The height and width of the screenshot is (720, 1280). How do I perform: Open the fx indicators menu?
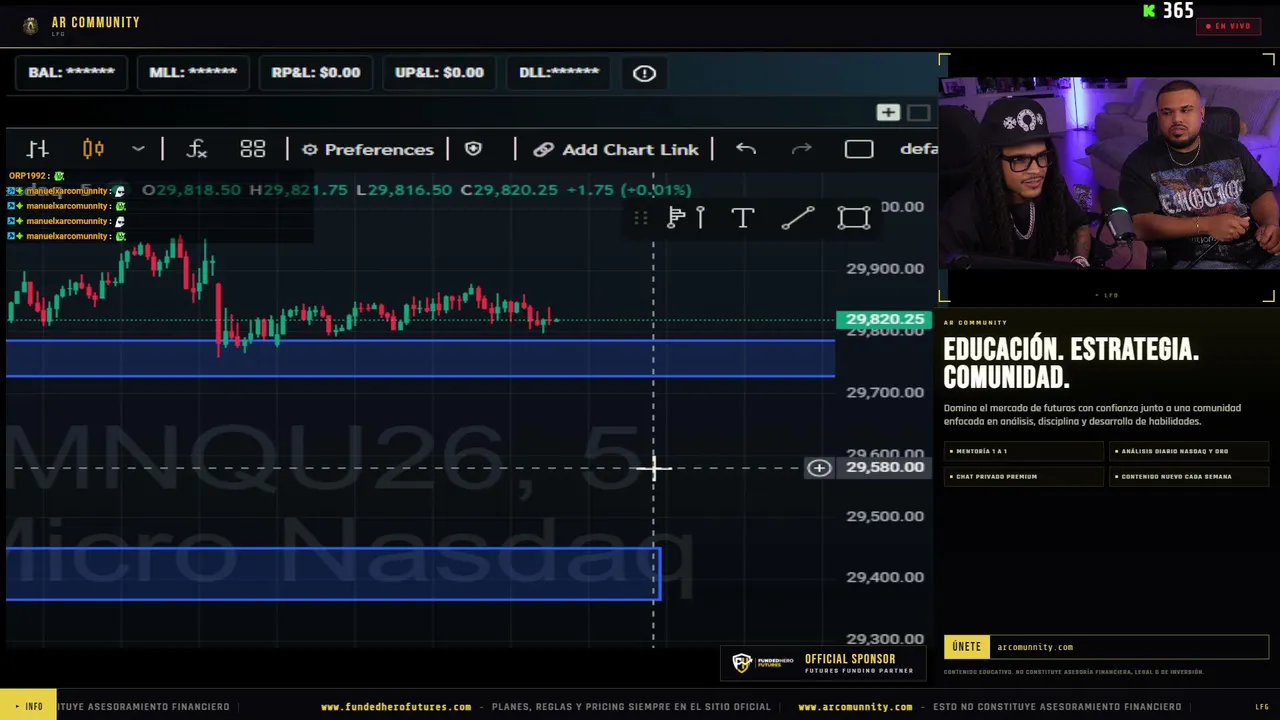point(197,149)
